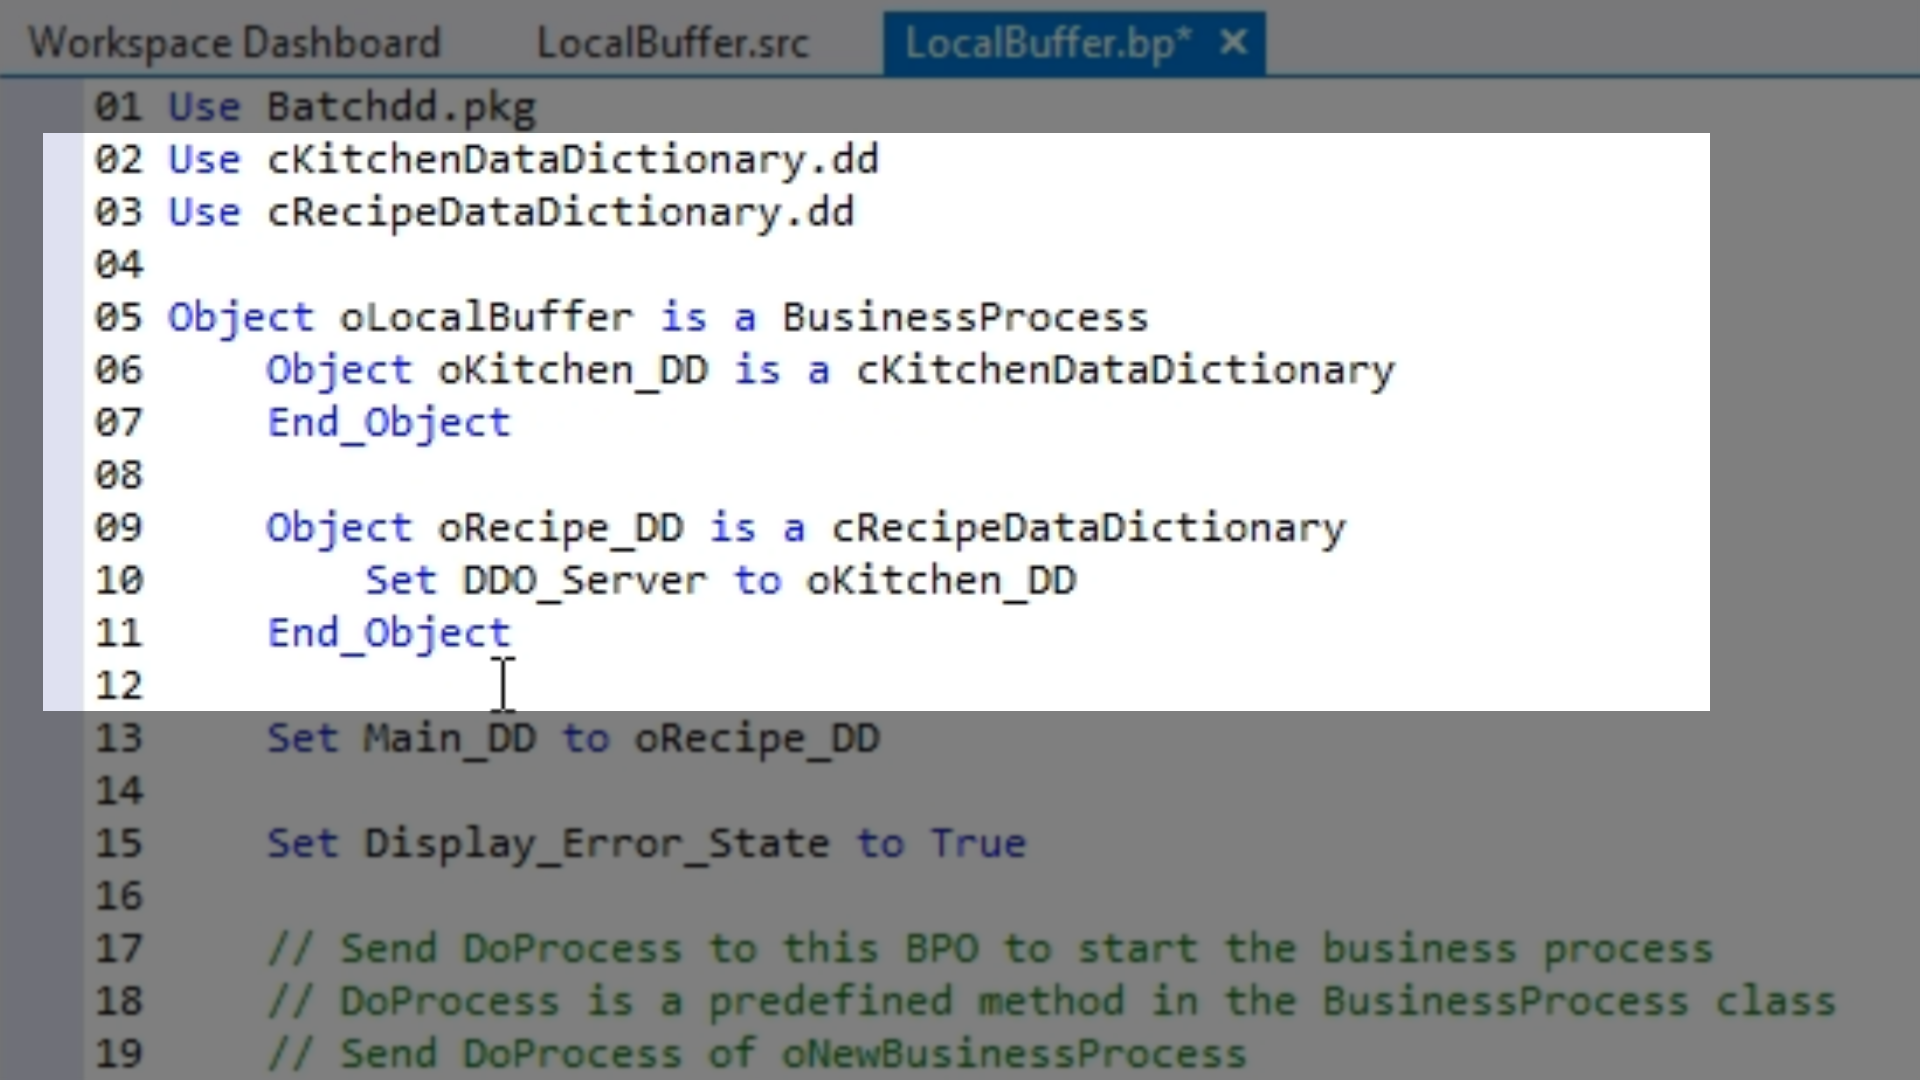
Task: Click DDO_Server on line 10
Action: pos(584,581)
